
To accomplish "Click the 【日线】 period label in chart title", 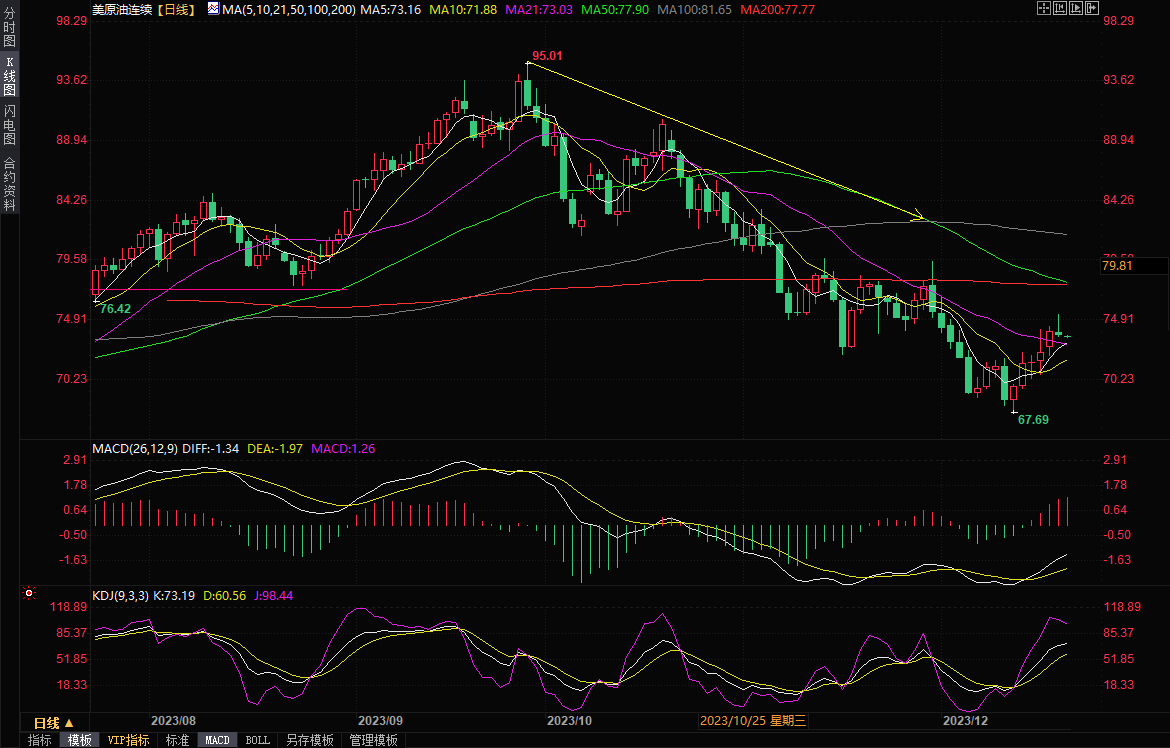I will click(x=176, y=9).
